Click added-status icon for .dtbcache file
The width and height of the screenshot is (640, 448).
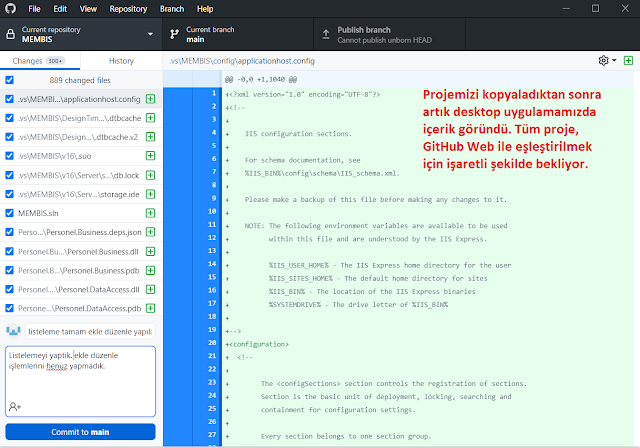pyautogui.click(x=151, y=118)
